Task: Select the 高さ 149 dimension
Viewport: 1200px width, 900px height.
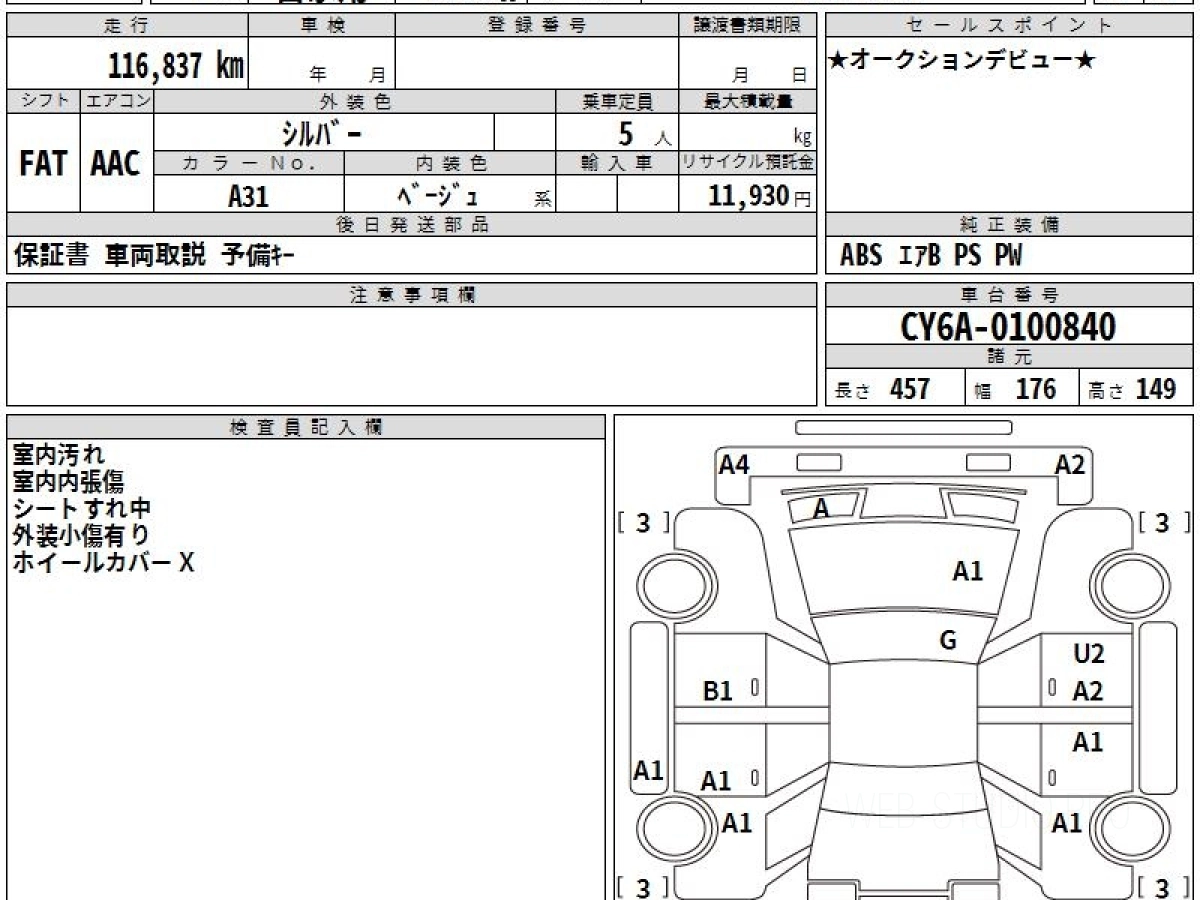Action: [x=1131, y=389]
